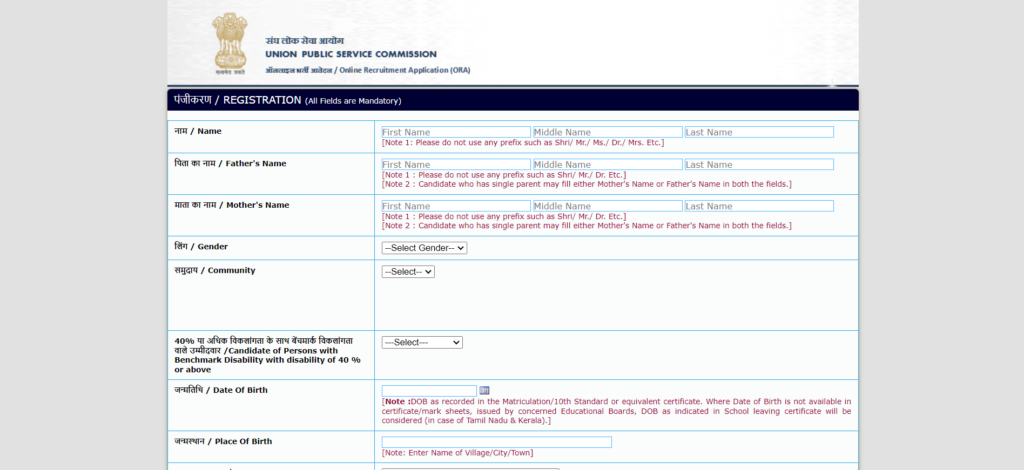Image resolution: width=1024 pixels, height=470 pixels.
Task: Click Mother's Name single parent Note 2
Action: pyautogui.click(x=586, y=226)
